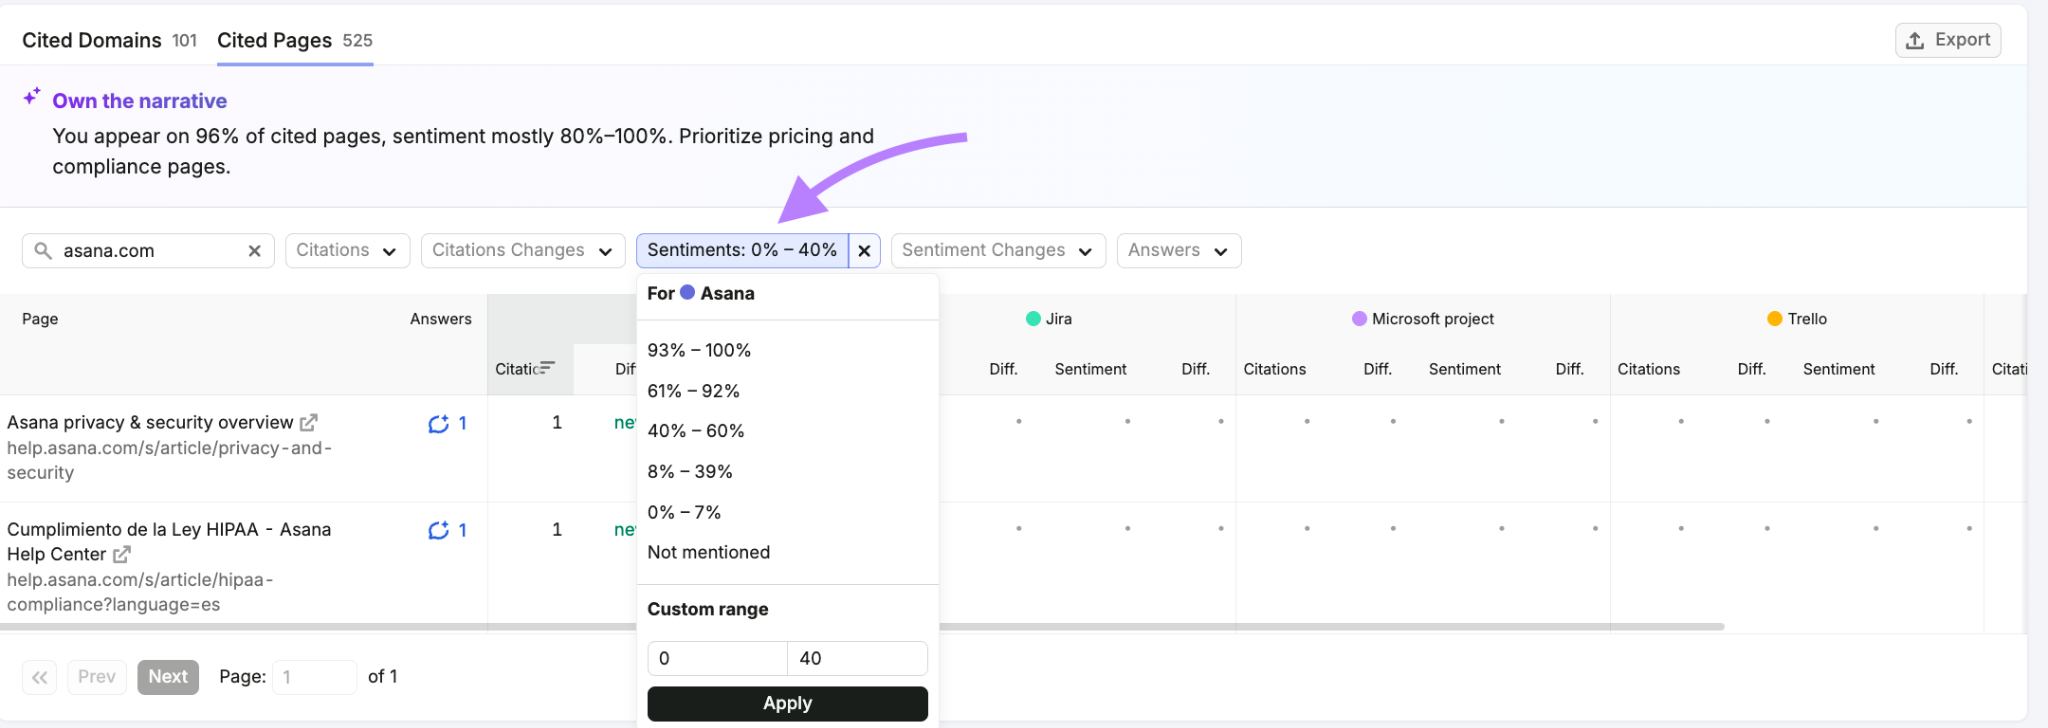2048x728 pixels.
Task: Click the Trello column group header
Action: coord(1797,319)
